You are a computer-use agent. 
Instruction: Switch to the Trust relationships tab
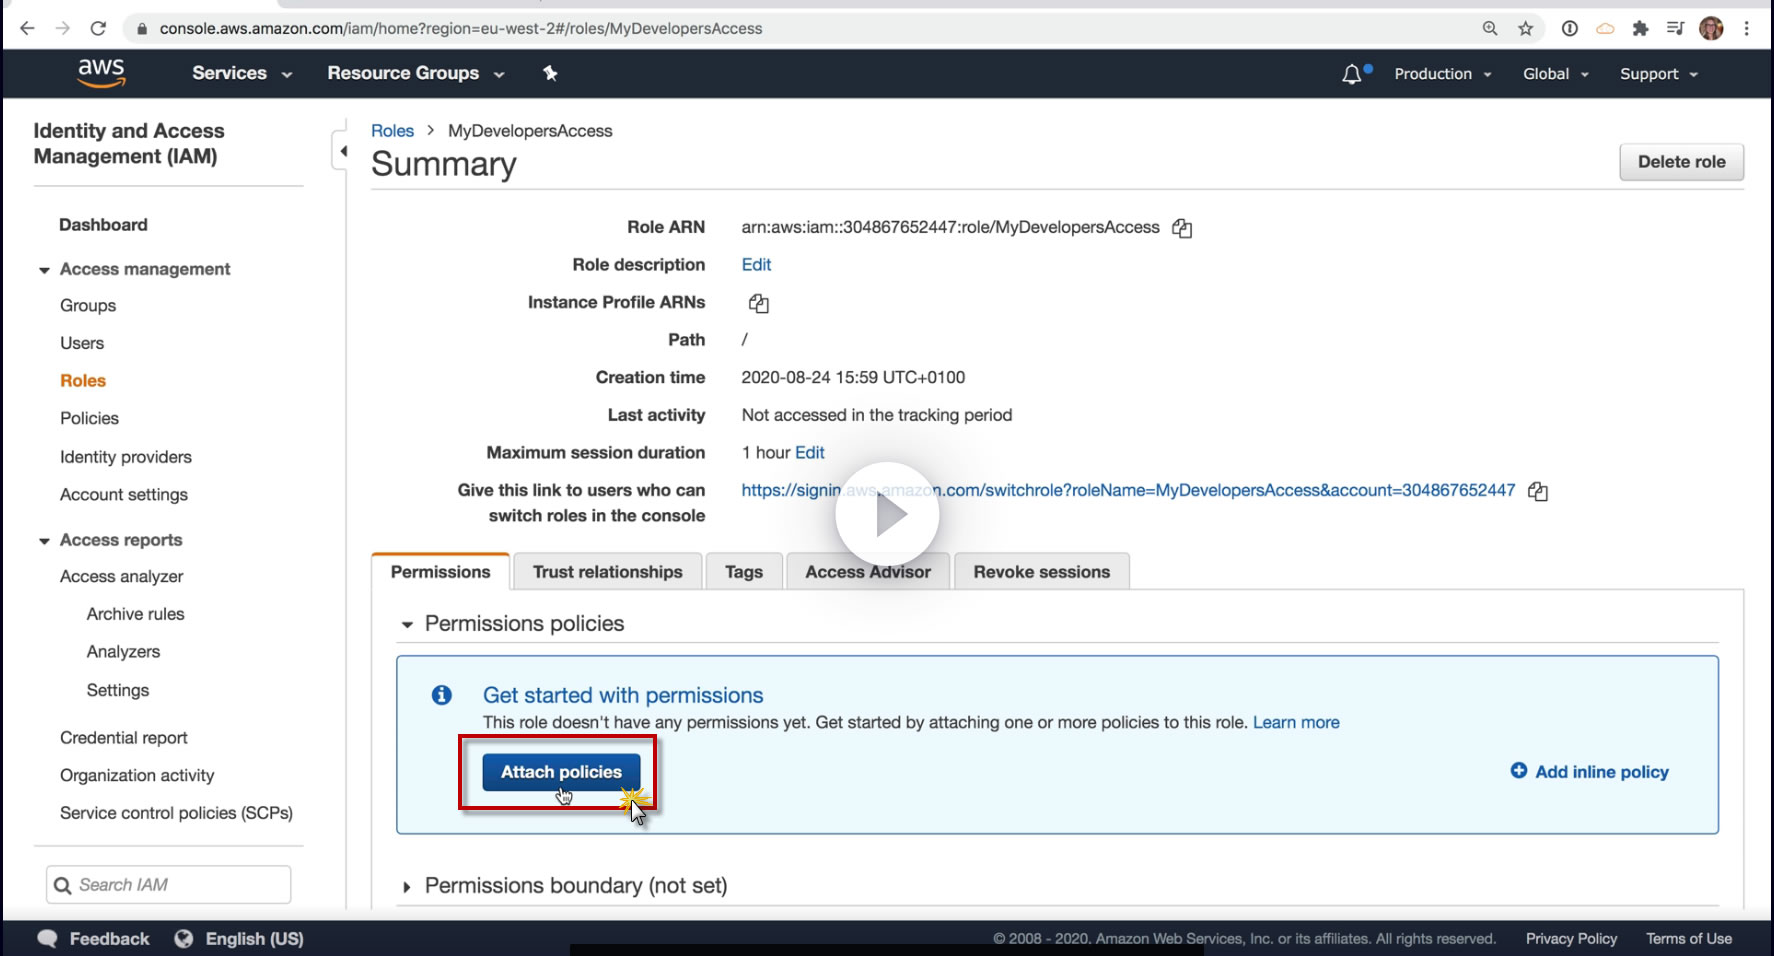point(607,571)
